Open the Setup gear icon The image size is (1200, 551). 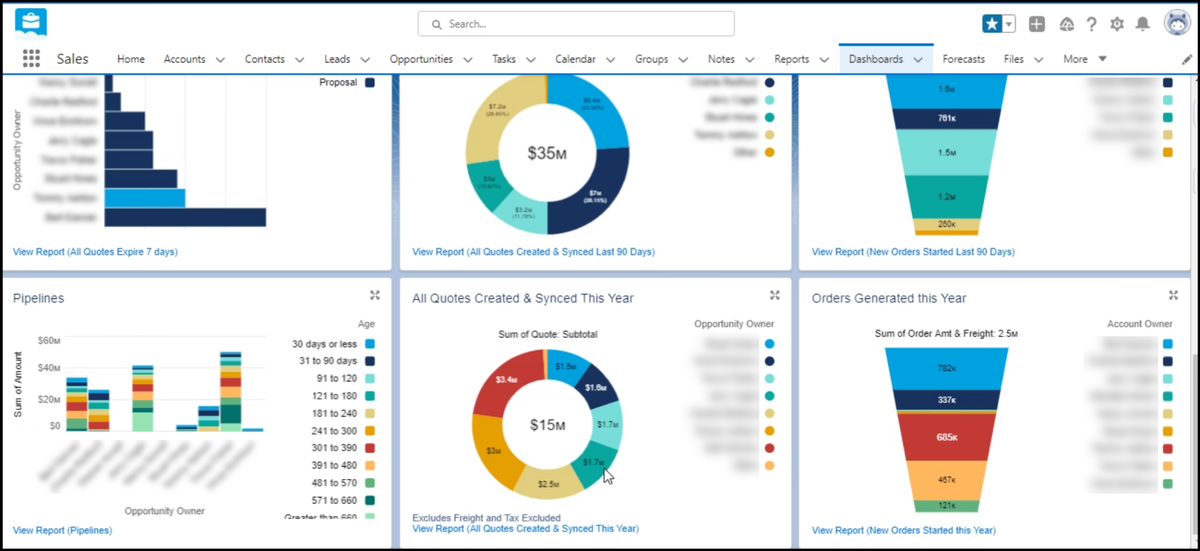click(x=1117, y=24)
